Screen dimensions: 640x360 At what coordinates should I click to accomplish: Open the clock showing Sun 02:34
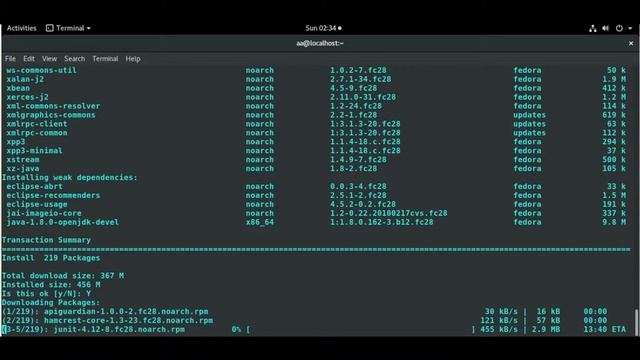coord(323,28)
